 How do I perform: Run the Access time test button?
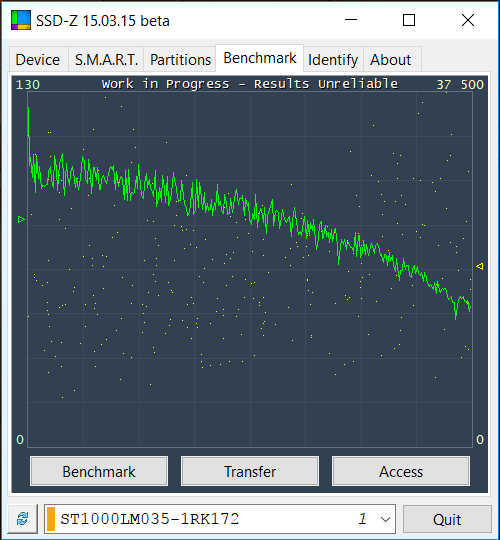coord(401,471)
